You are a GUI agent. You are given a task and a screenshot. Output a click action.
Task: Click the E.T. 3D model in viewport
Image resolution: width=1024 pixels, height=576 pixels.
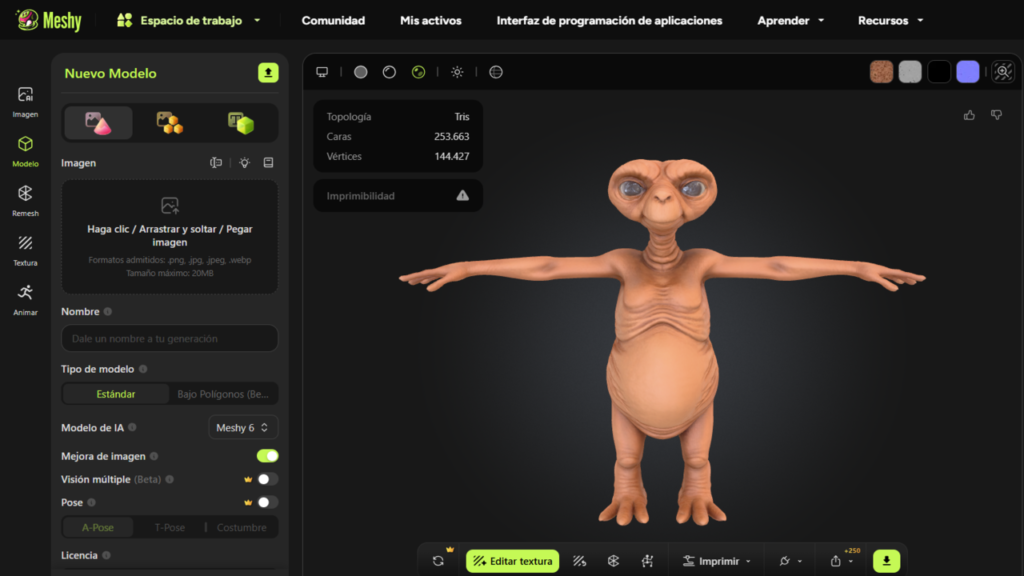[x=662, y=340]
